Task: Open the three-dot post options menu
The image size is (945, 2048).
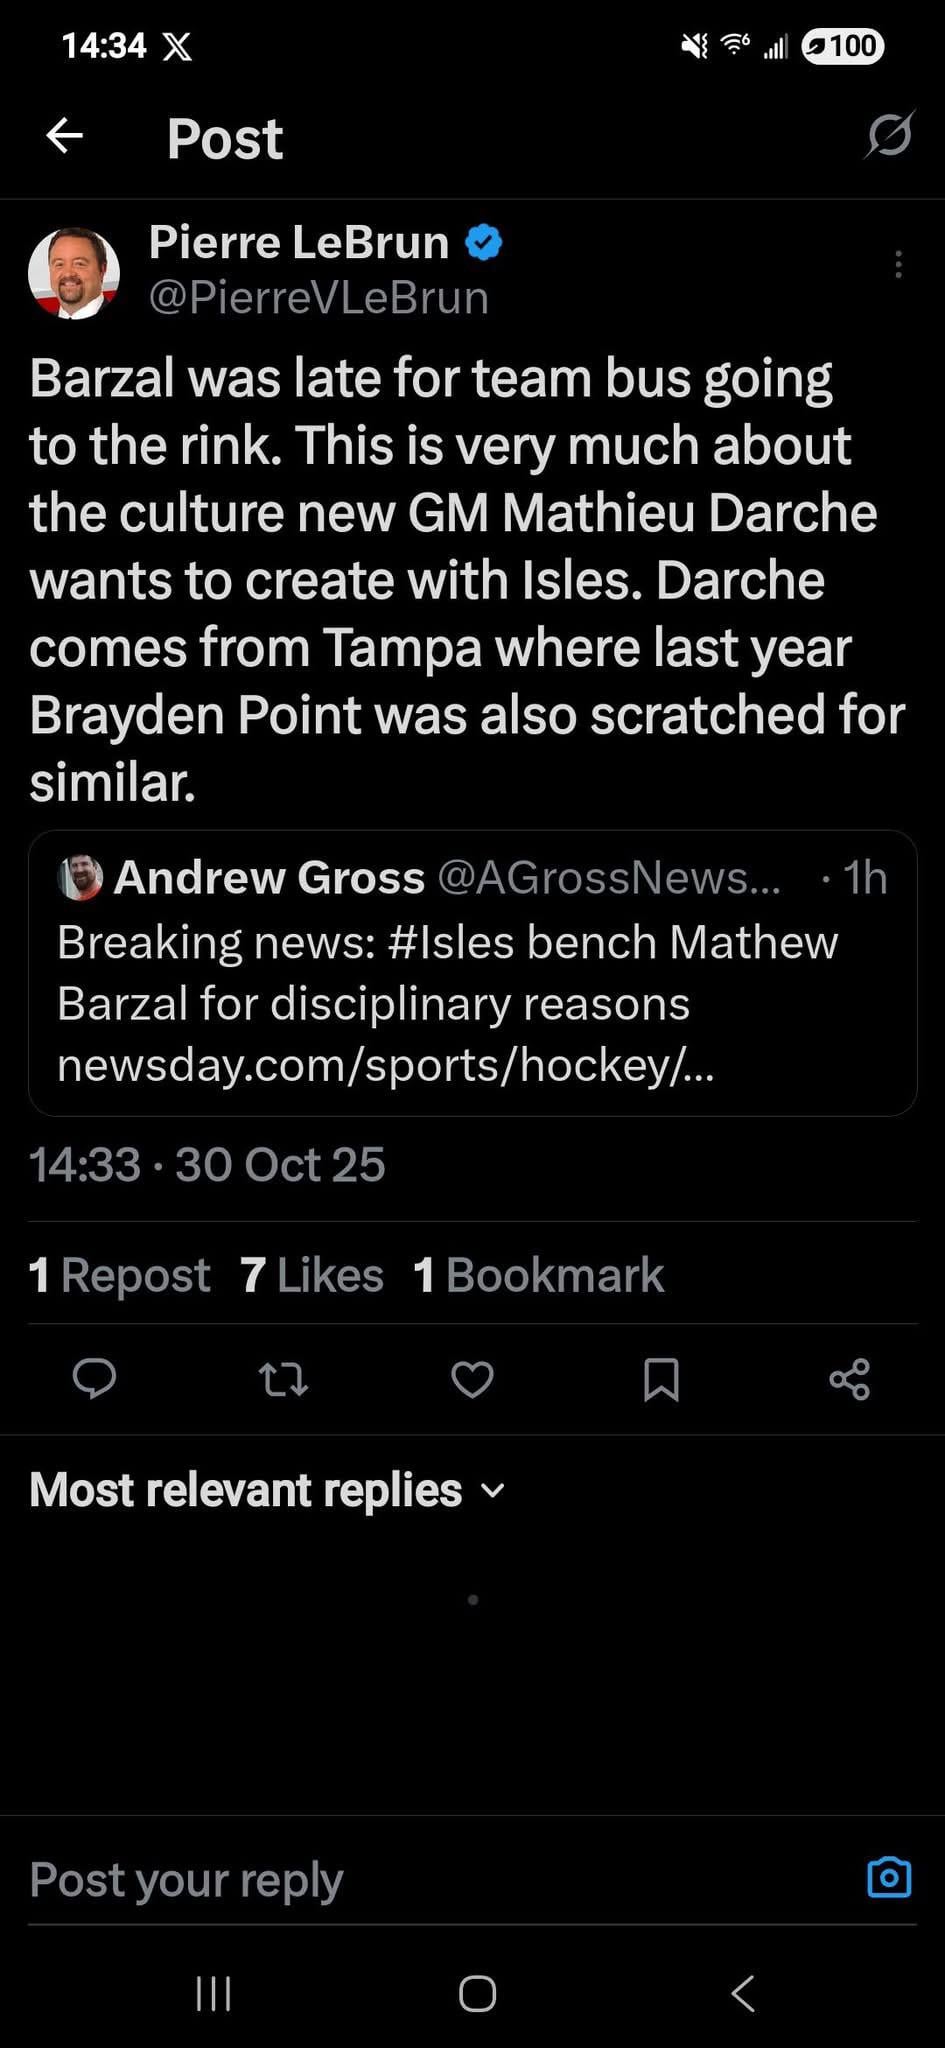Action: [898, 264]
